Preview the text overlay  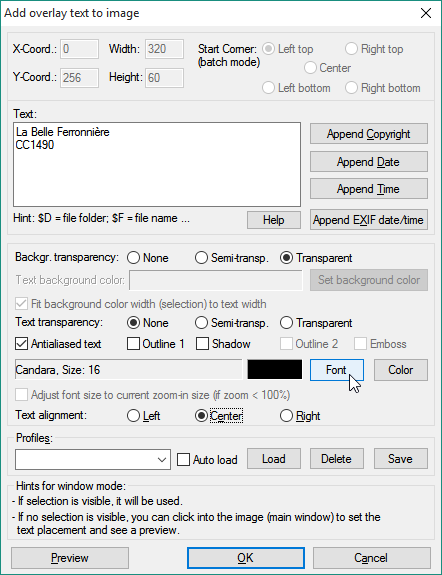click(70, 558)
